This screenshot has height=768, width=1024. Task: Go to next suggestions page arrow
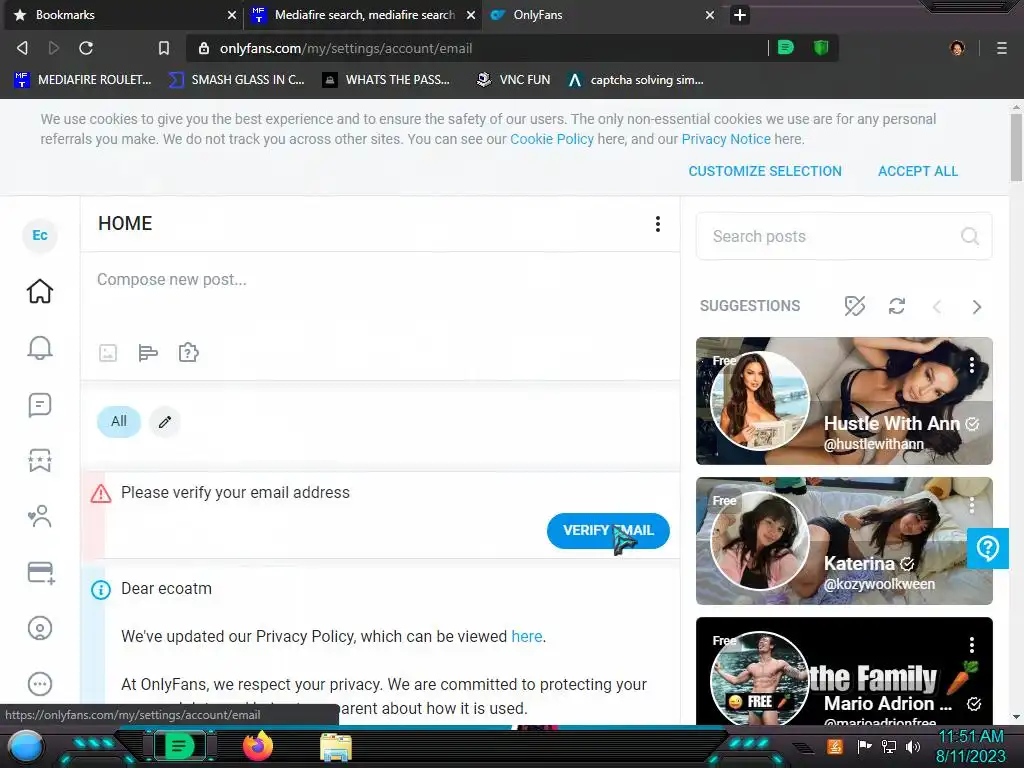pos(976,307)
